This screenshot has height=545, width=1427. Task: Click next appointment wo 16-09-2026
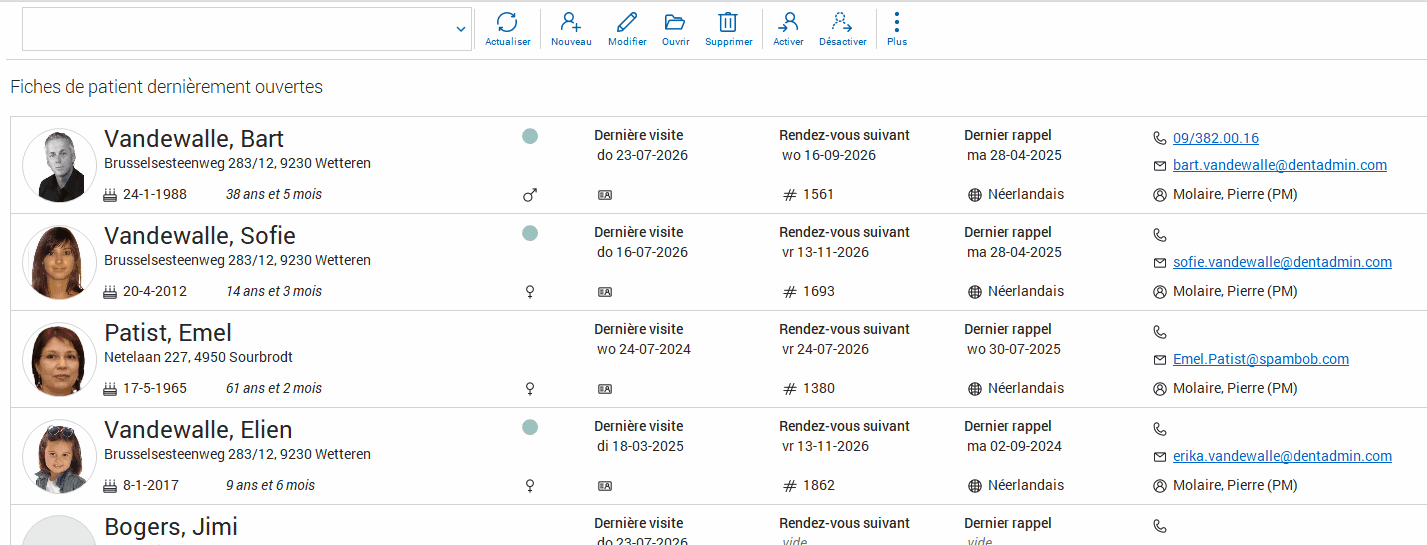click(x=829, y=155)
